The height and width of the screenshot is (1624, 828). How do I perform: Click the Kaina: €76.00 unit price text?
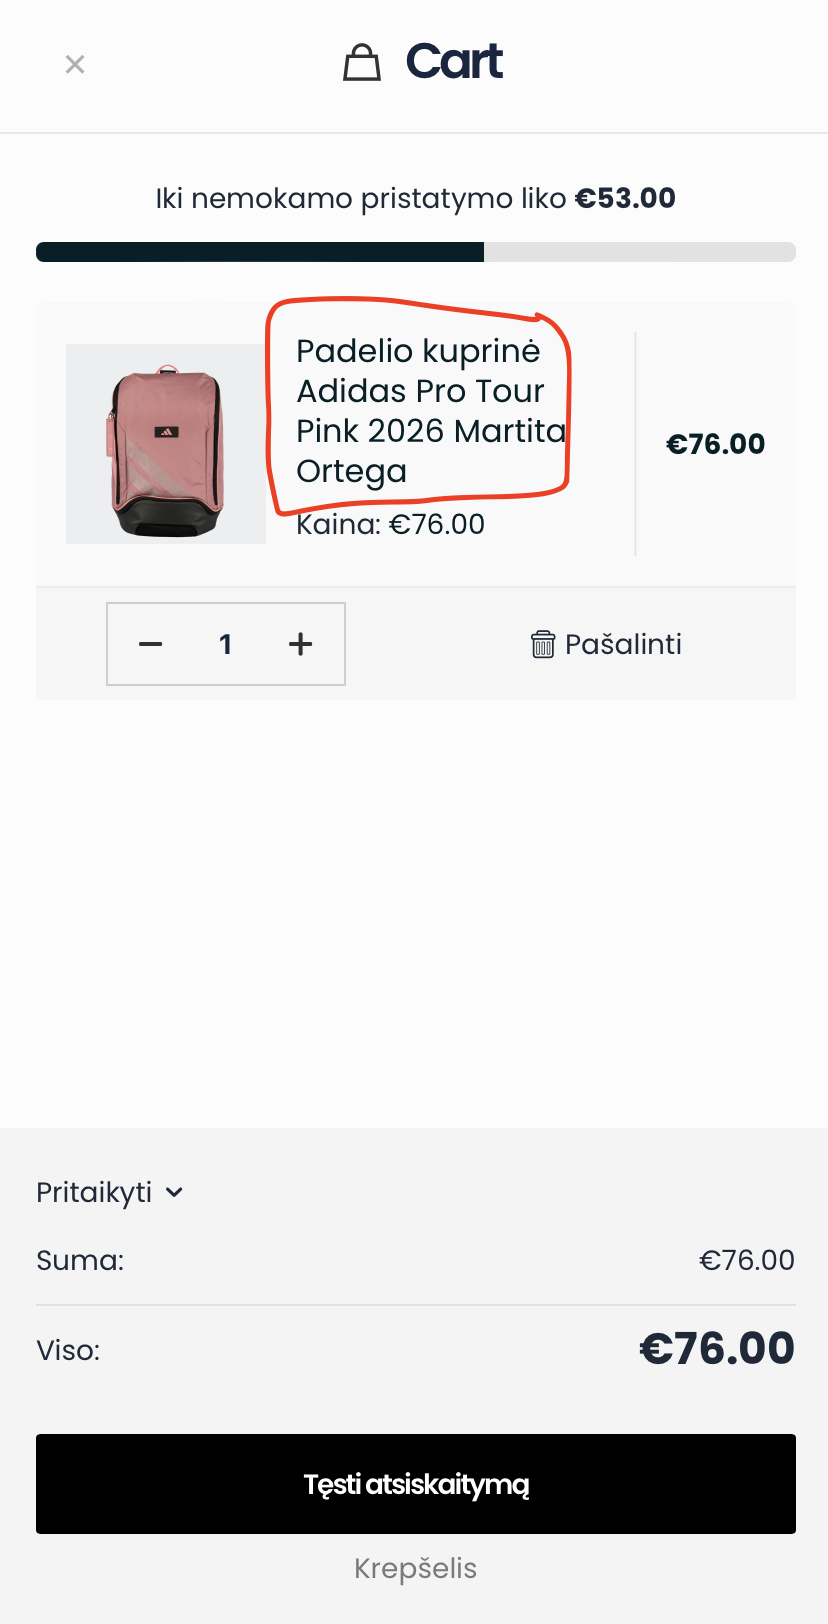pyautogui.click(x=390, y=524)
